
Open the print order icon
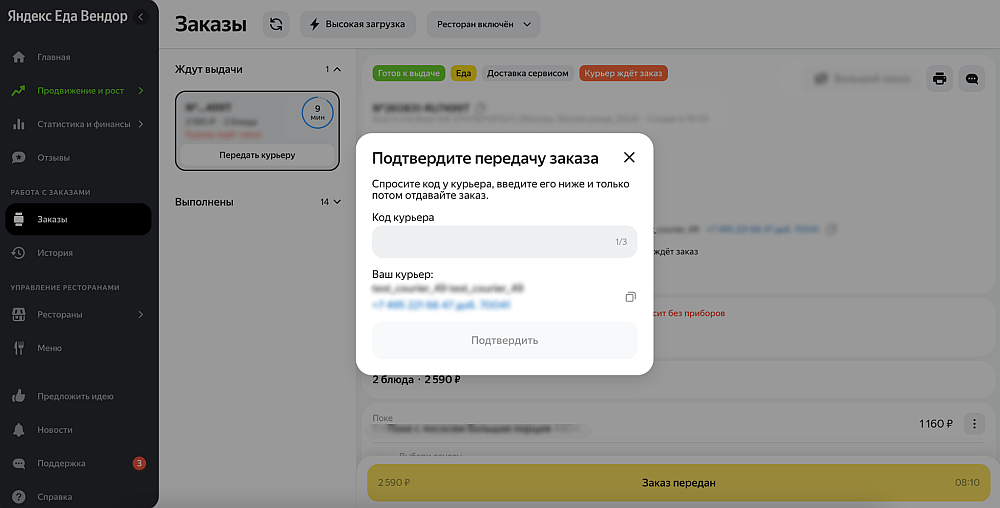point(939,79)
